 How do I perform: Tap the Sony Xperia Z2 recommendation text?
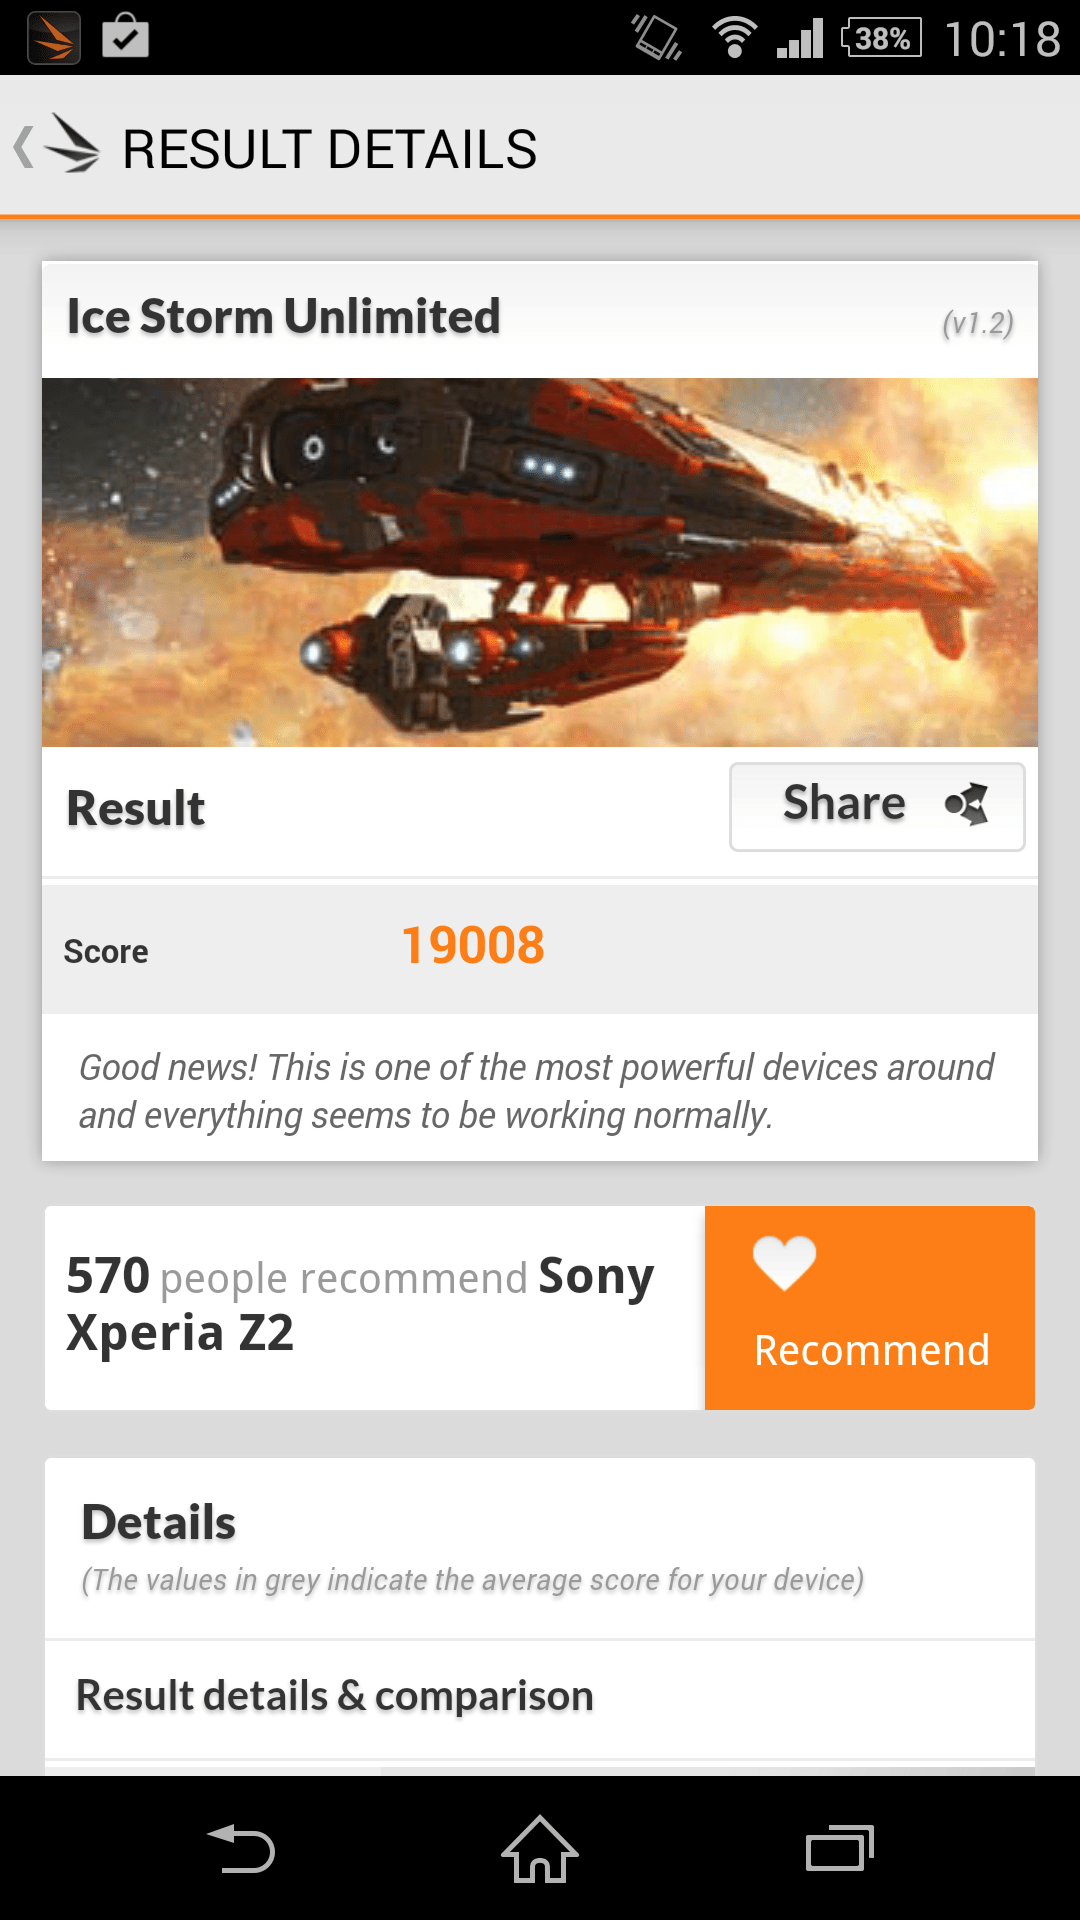tap(360, 1304)
